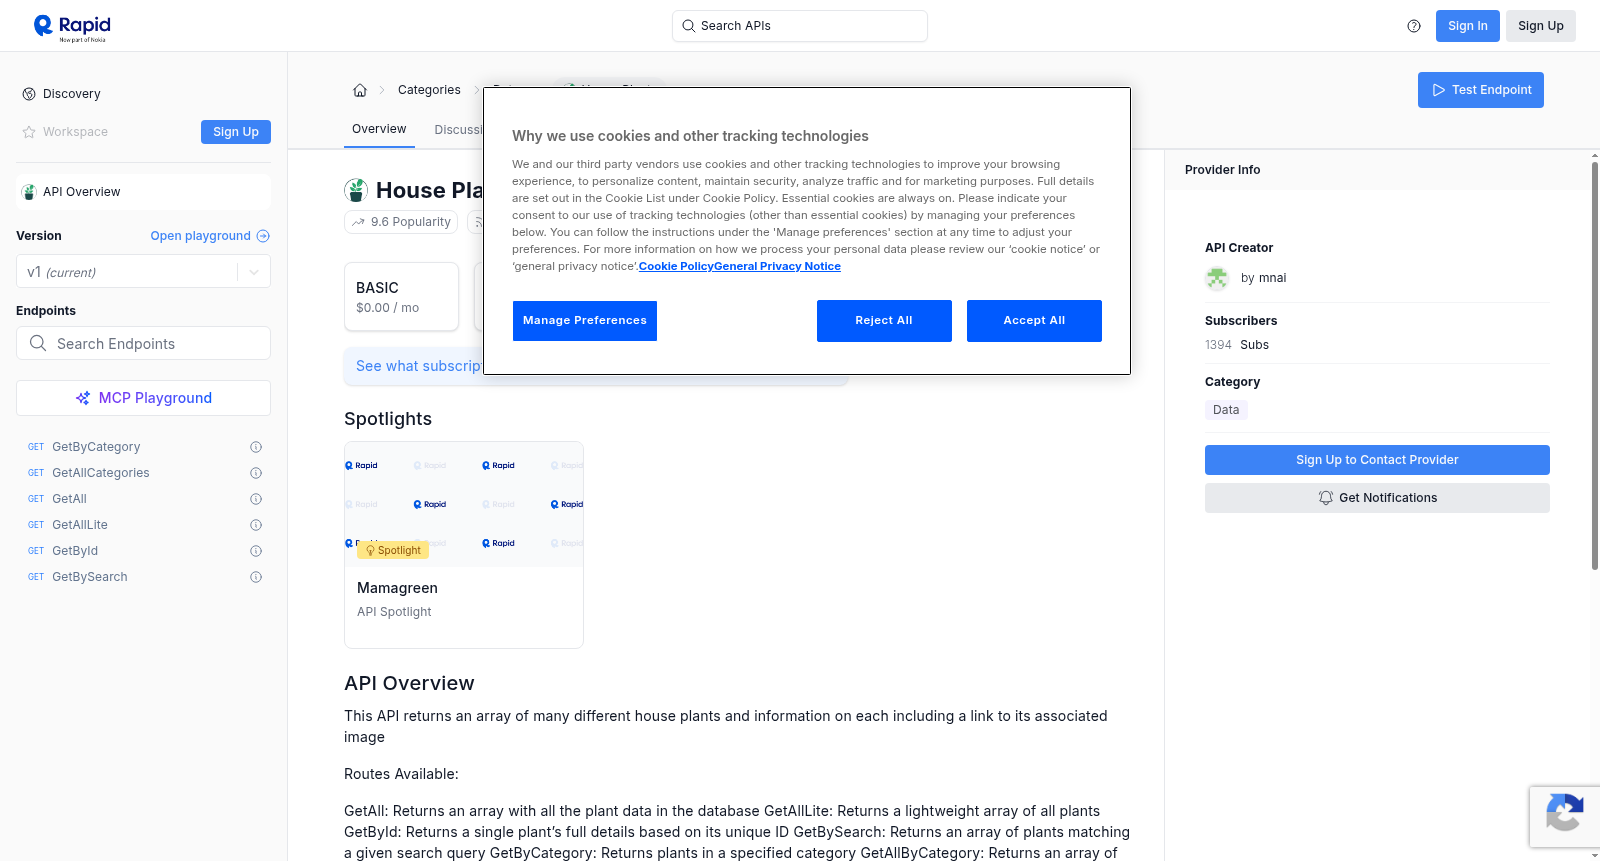The width and height of the screenshot is (1600, 861).
Task: Click Sign Up to Contact Provider
Action: point(1377,460)
